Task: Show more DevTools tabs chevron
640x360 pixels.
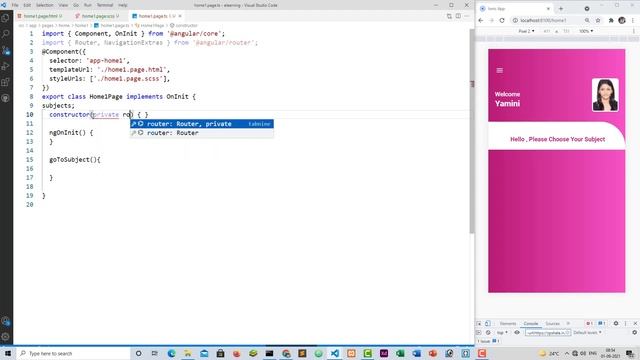Action: (x=568, y=323)
